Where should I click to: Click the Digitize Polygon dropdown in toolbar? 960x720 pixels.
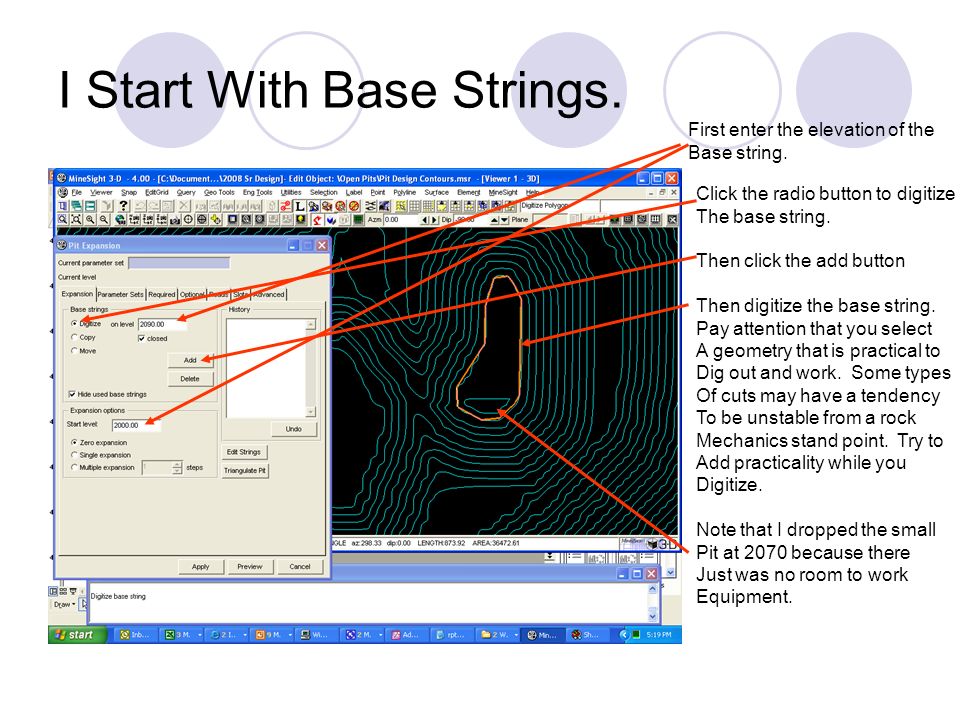coord(560,206)
